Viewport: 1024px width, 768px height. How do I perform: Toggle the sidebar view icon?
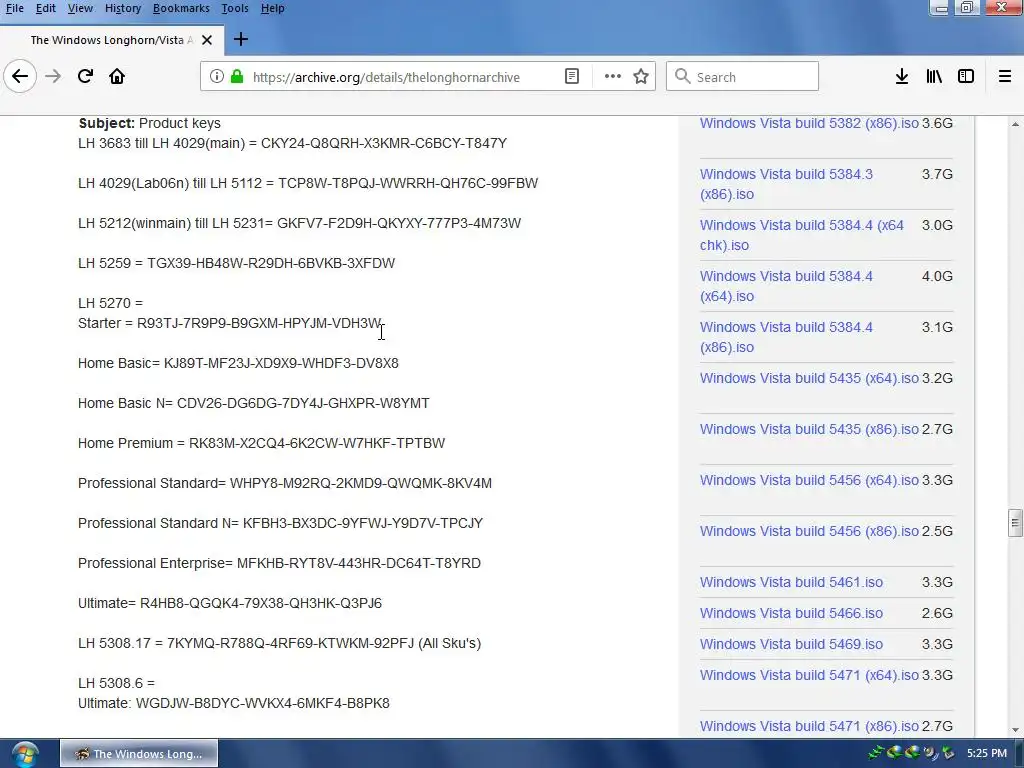[x=966, y=76]
